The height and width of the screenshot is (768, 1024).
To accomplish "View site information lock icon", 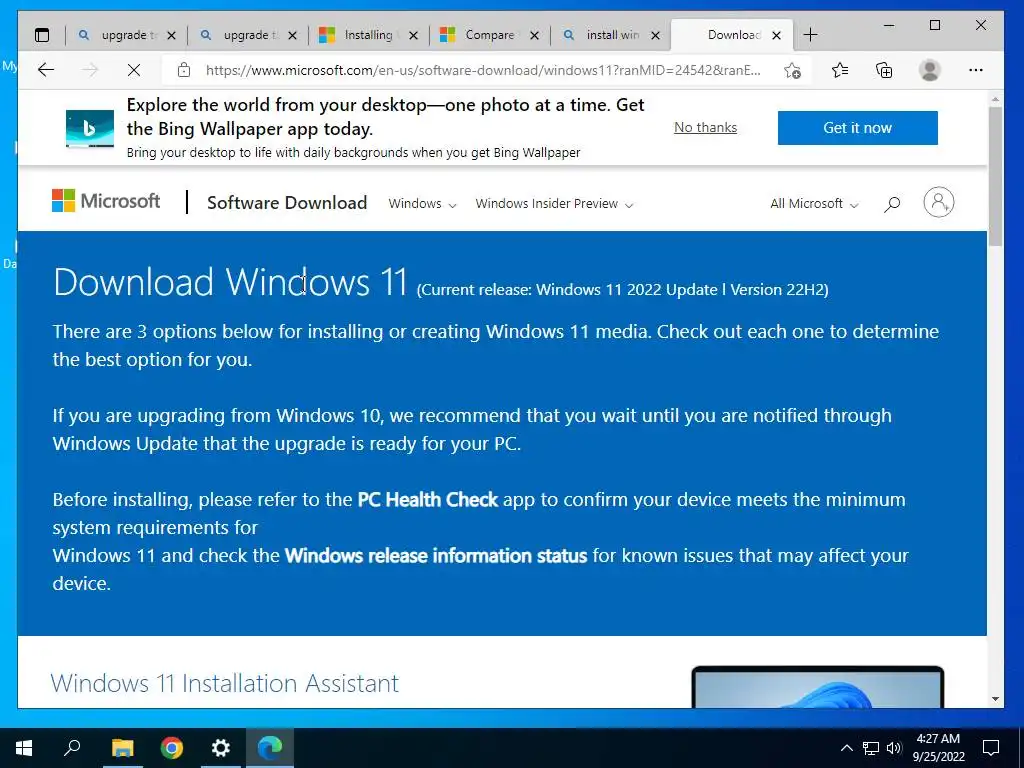I will (184, 70).
